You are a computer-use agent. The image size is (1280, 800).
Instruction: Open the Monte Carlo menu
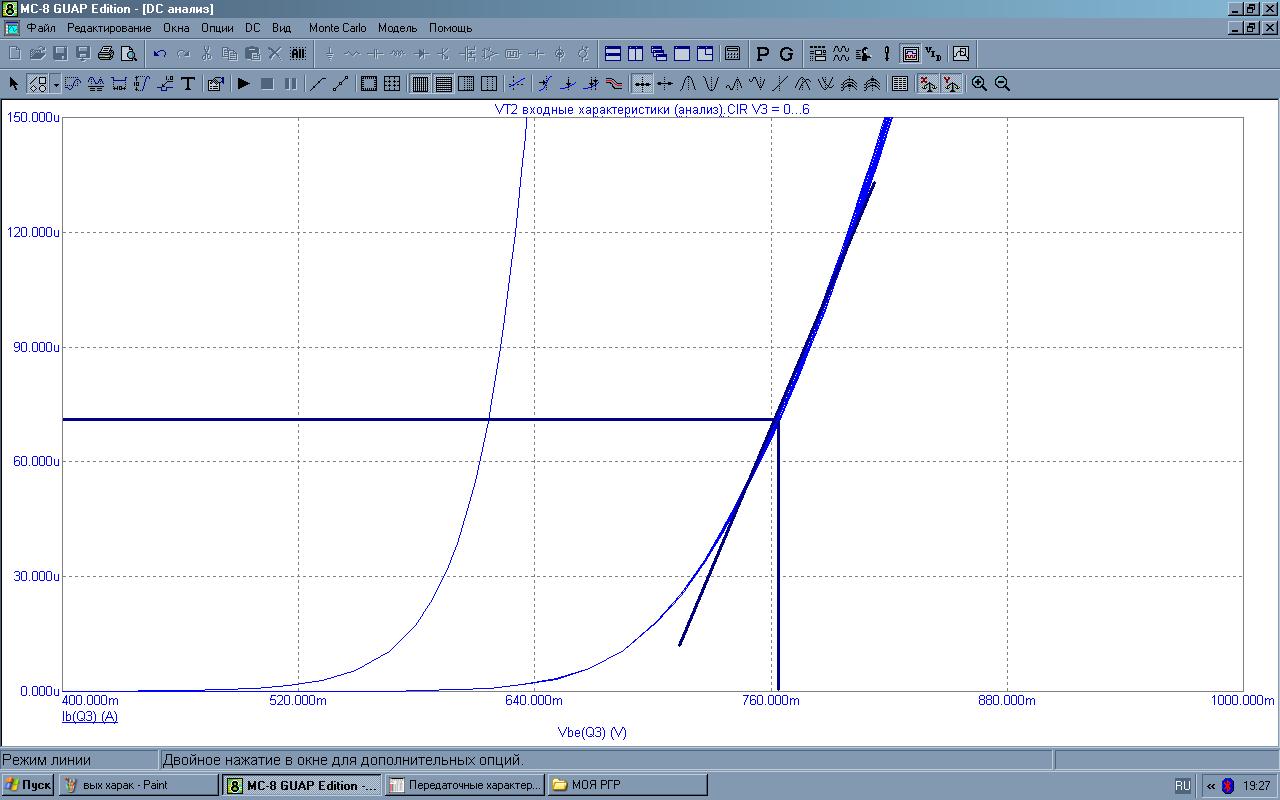click(x=337, y=28)
